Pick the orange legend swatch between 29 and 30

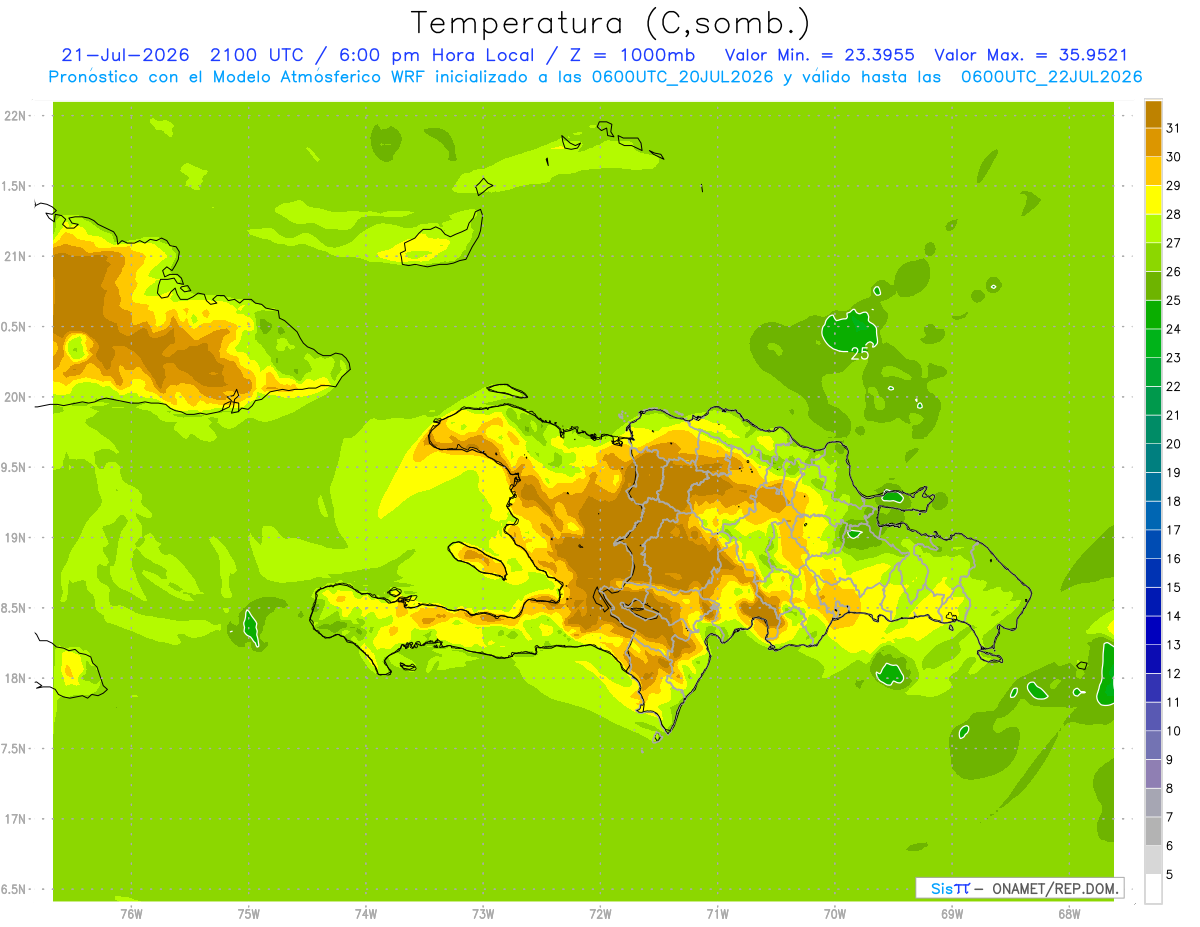coord(1153,171)
